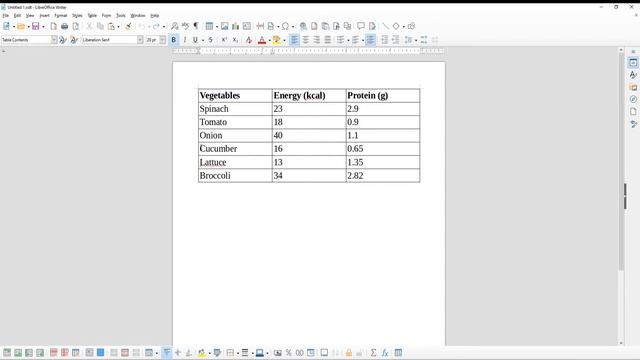Click the Font Name input field
This screenshot has width=640, height=360.
tap(109, 40)
